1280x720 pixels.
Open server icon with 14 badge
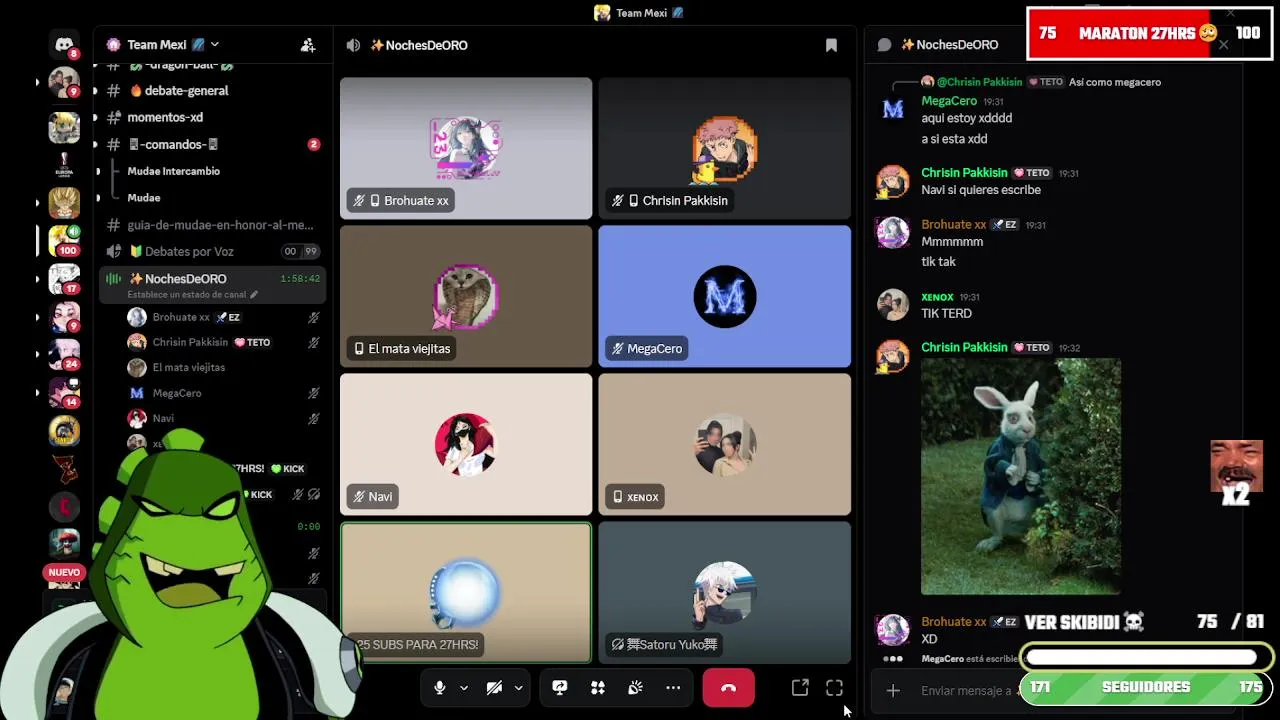(x=64, y=393)
